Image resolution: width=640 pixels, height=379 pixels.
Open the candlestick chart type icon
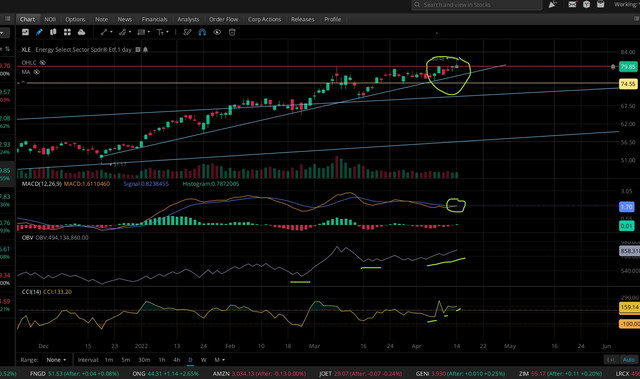(53, 32)
